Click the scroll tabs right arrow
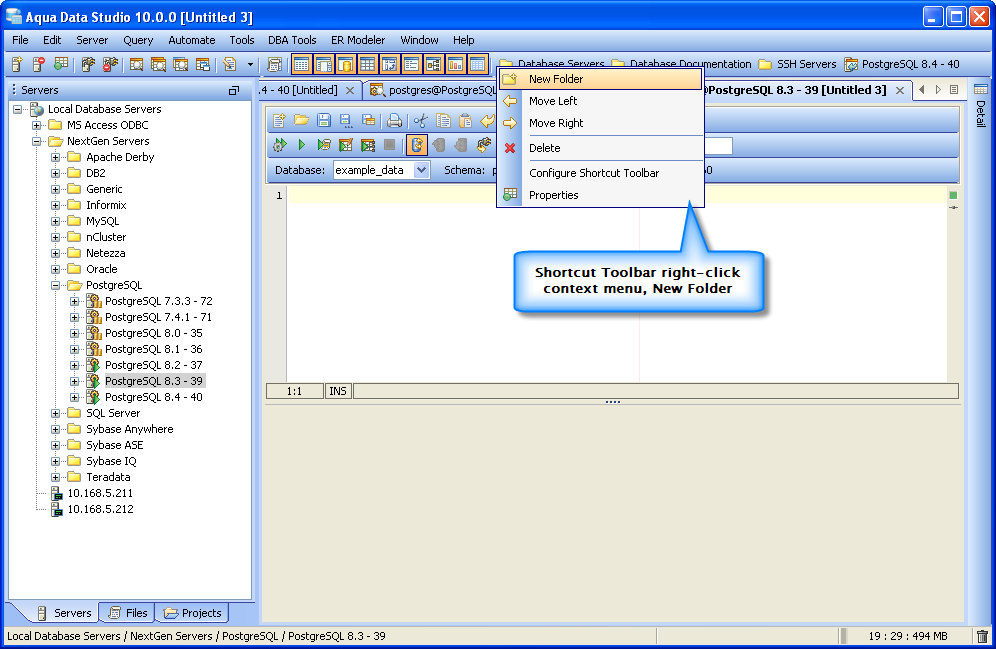996x649 pixels. [x=938, y=90]
